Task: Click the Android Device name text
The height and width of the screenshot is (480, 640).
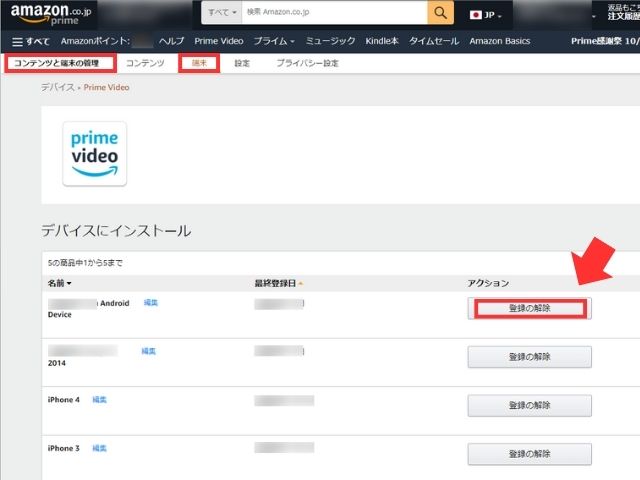Action: pos(89,309)
